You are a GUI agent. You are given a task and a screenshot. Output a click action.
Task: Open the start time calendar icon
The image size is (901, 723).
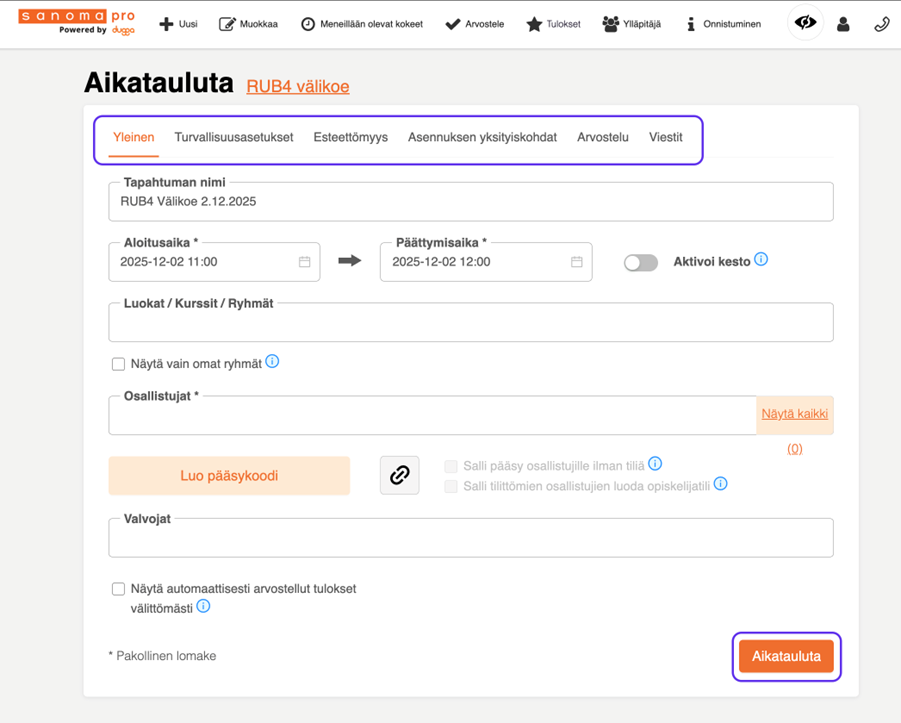pyautogui.click(x=305, y=262)
